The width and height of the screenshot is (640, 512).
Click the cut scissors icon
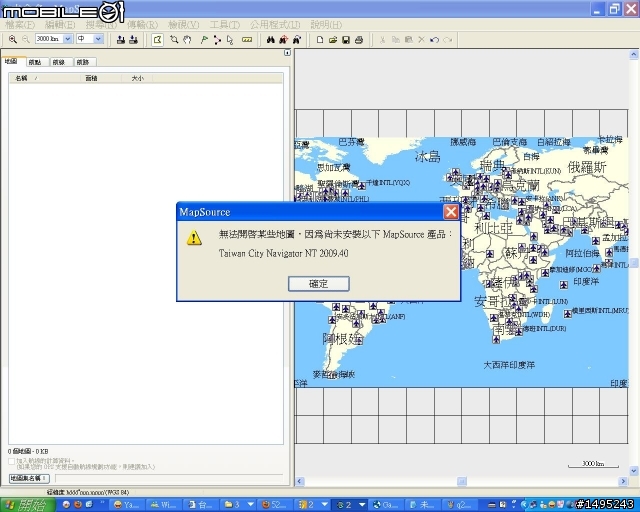click(x=382, y=40)
